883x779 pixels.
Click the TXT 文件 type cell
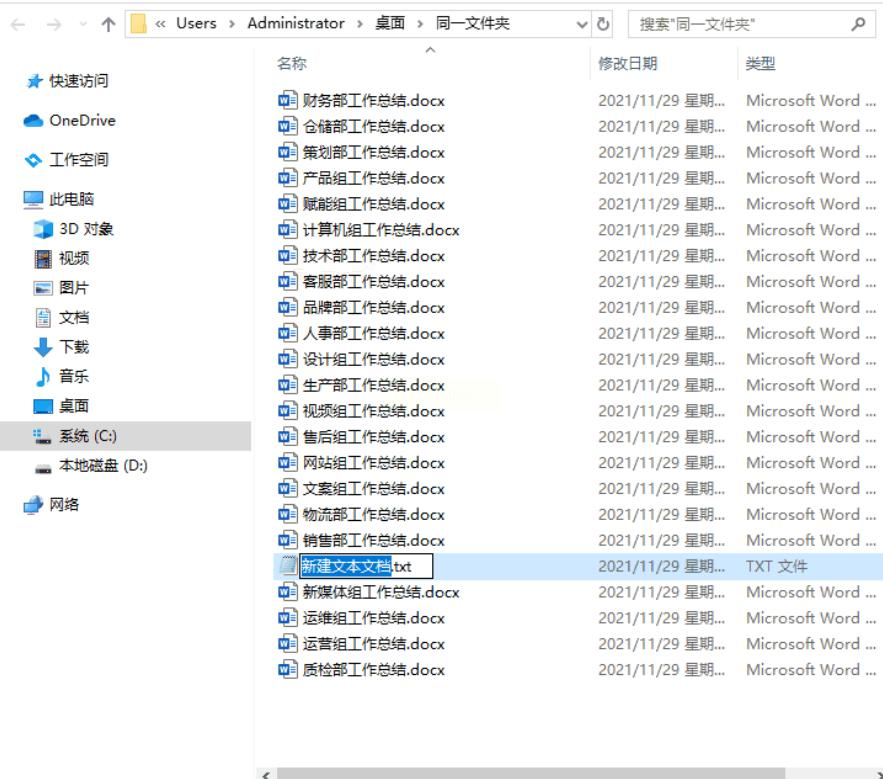777,567
